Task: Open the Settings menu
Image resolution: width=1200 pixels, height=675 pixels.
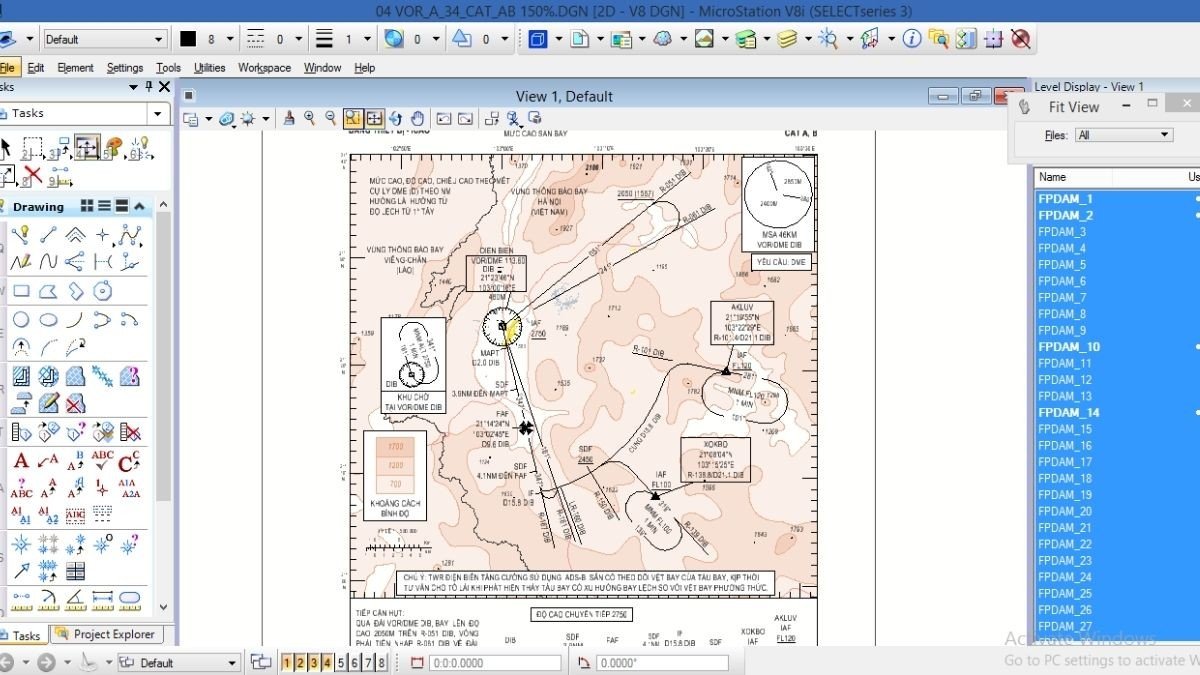Action: pos(125,68)
